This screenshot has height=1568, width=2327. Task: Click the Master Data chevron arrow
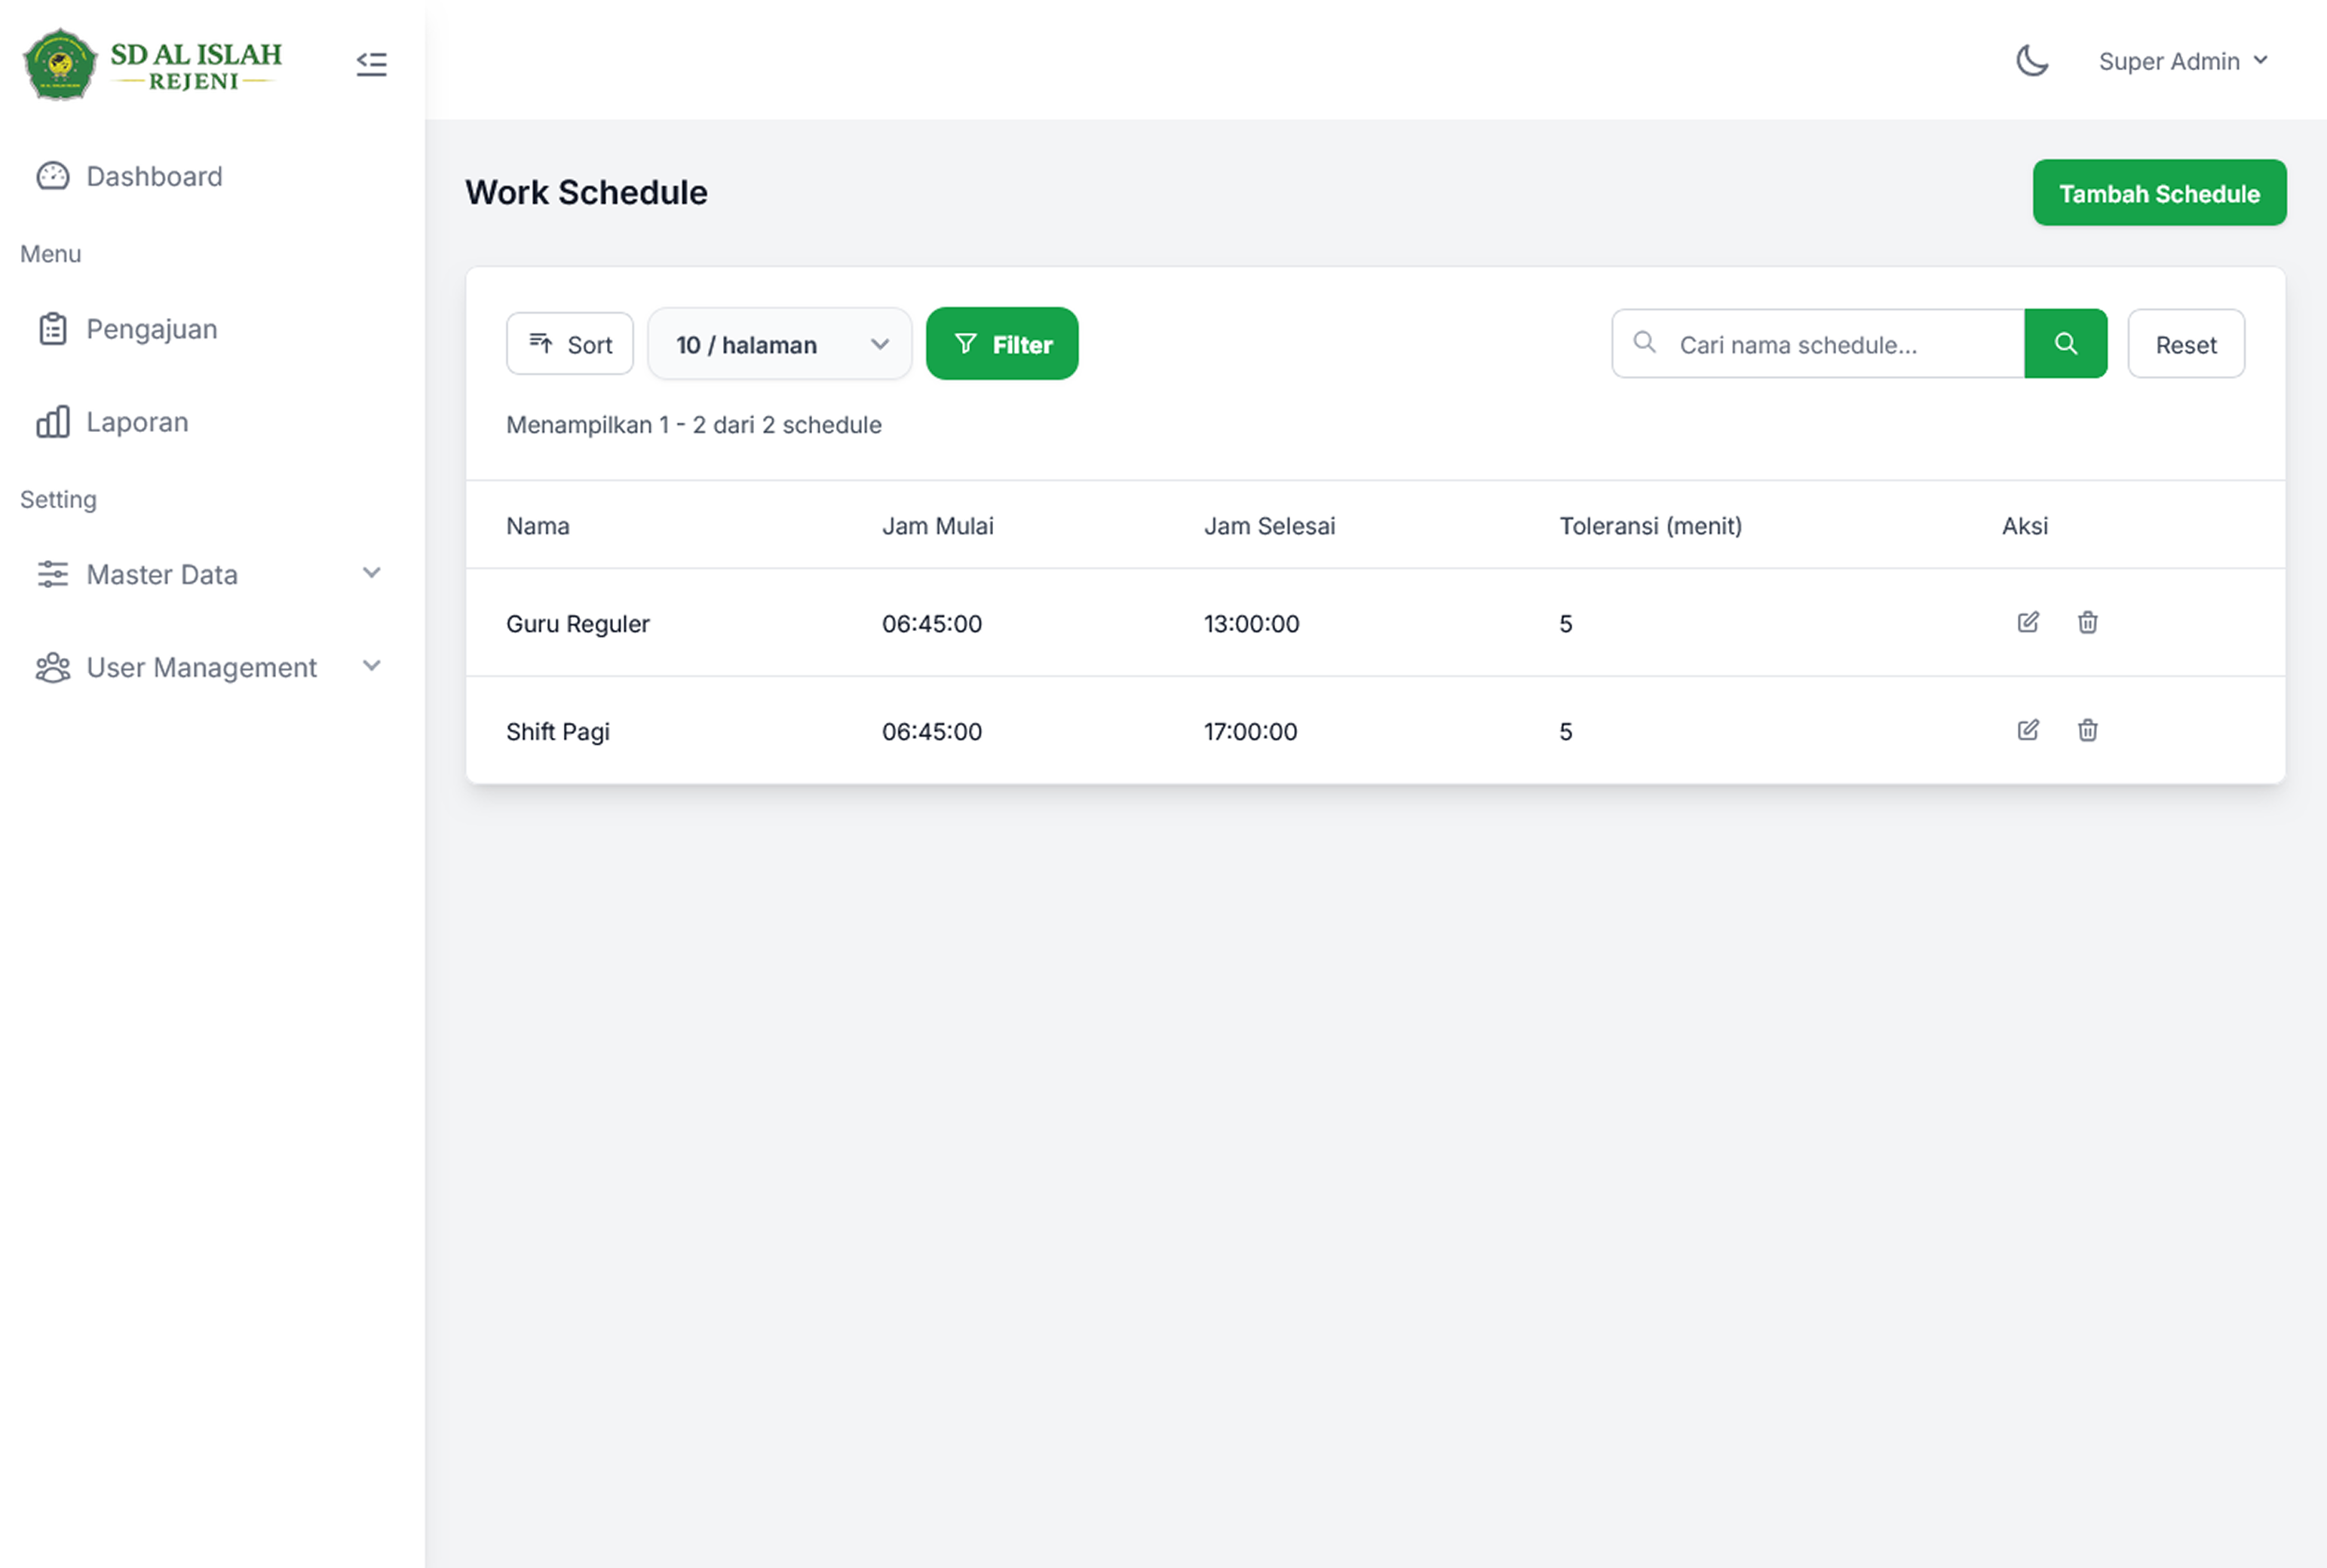(x=372, y=573)
